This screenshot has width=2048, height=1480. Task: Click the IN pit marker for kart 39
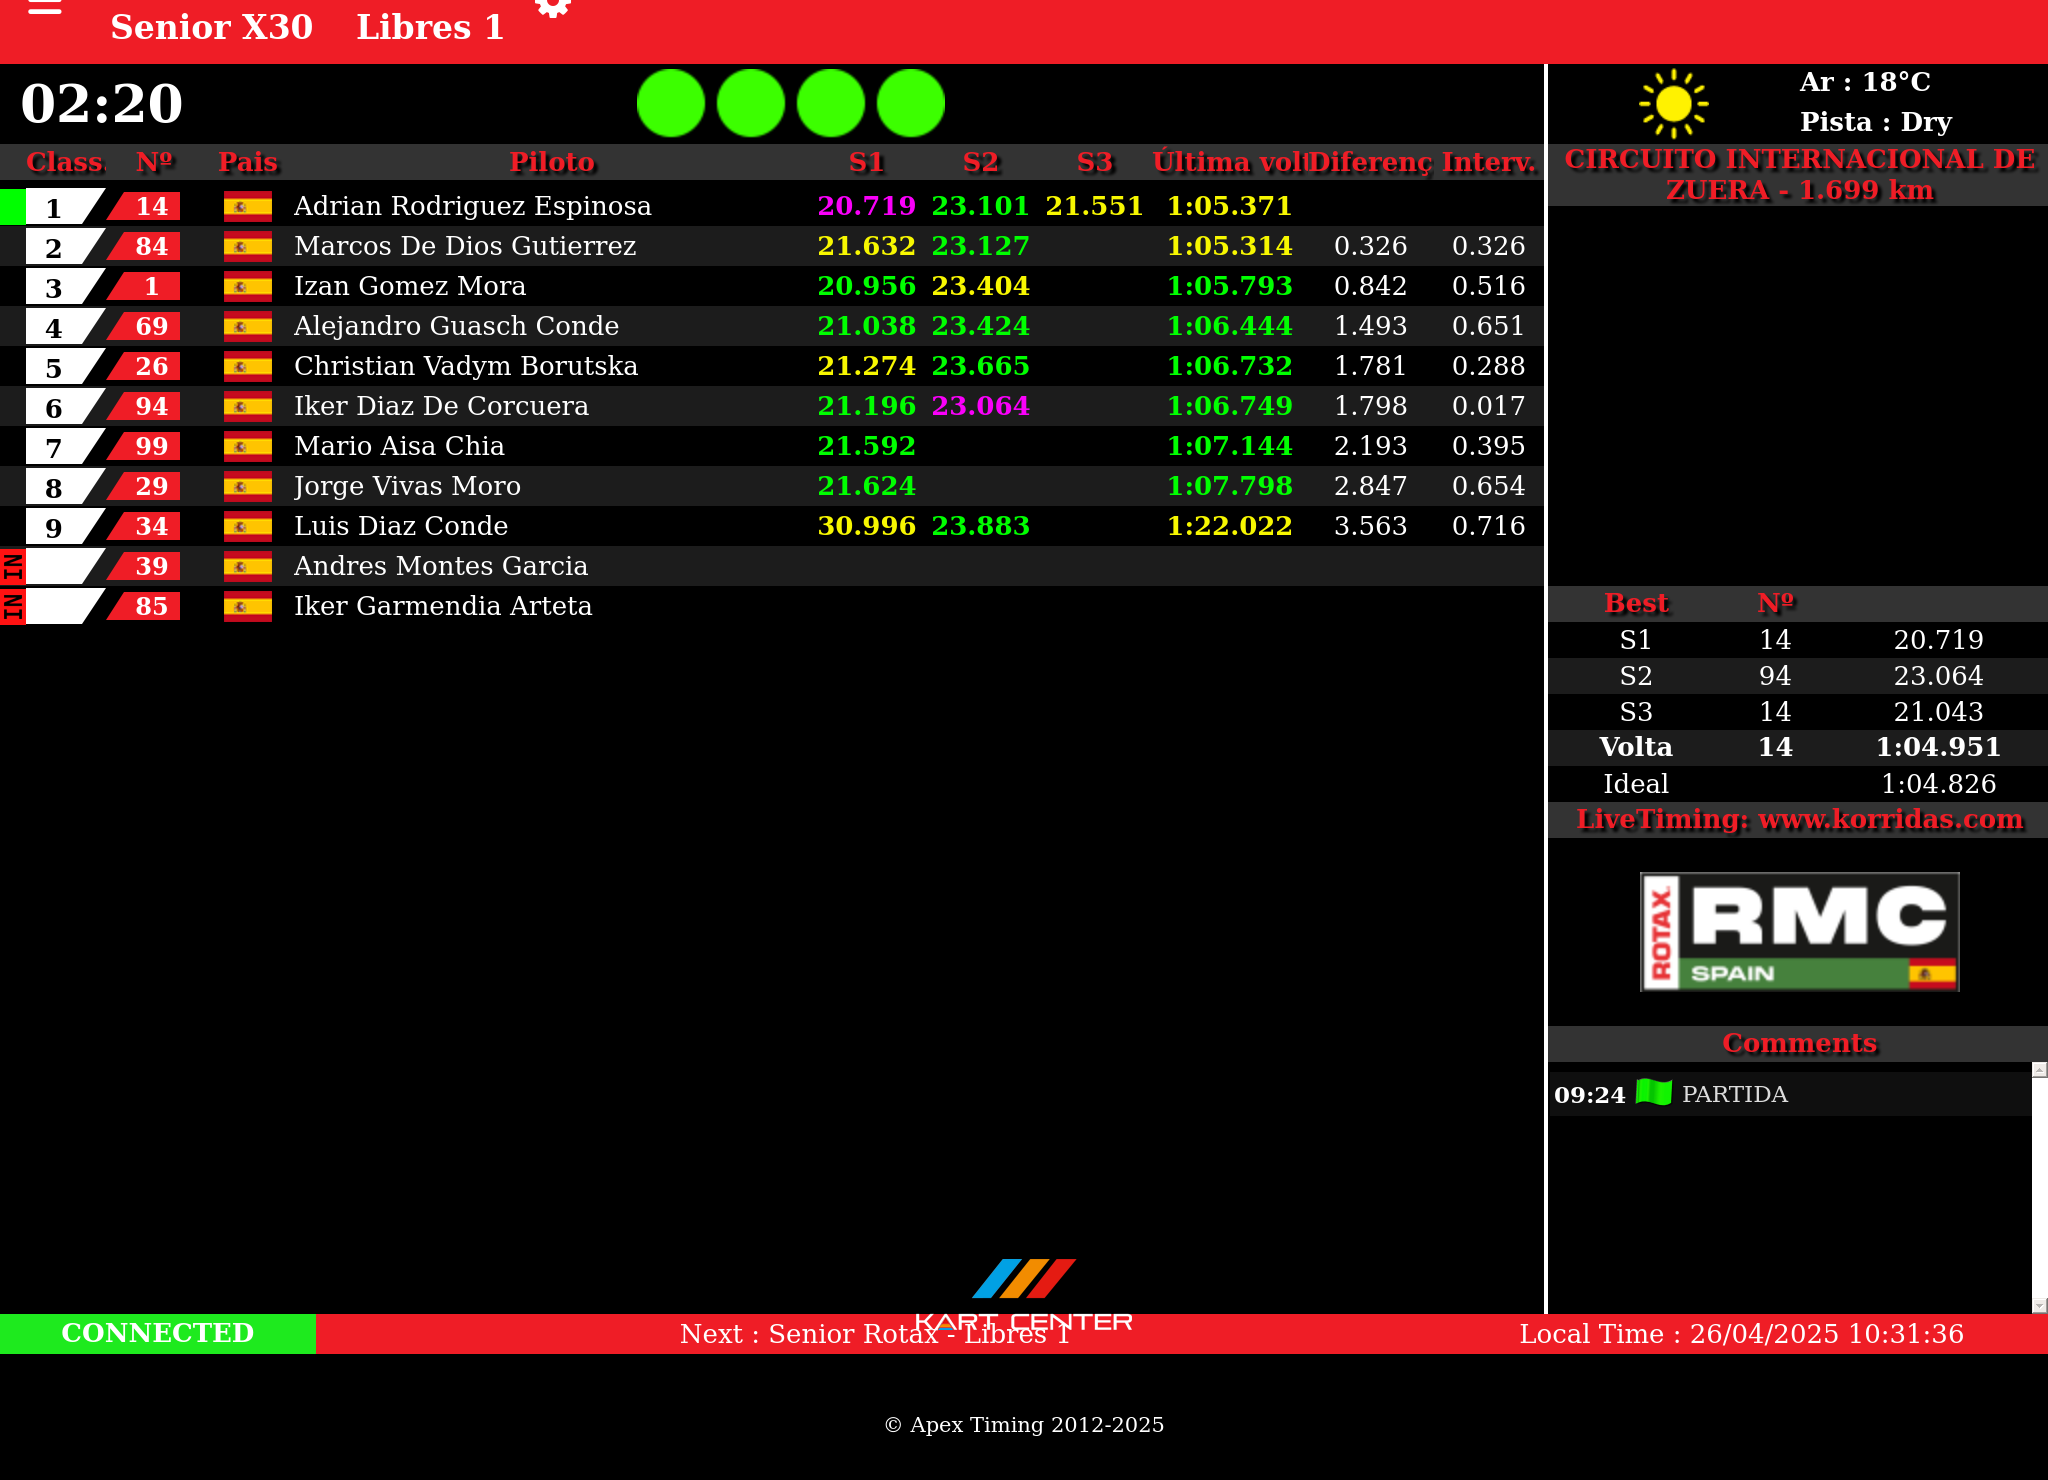12,566
